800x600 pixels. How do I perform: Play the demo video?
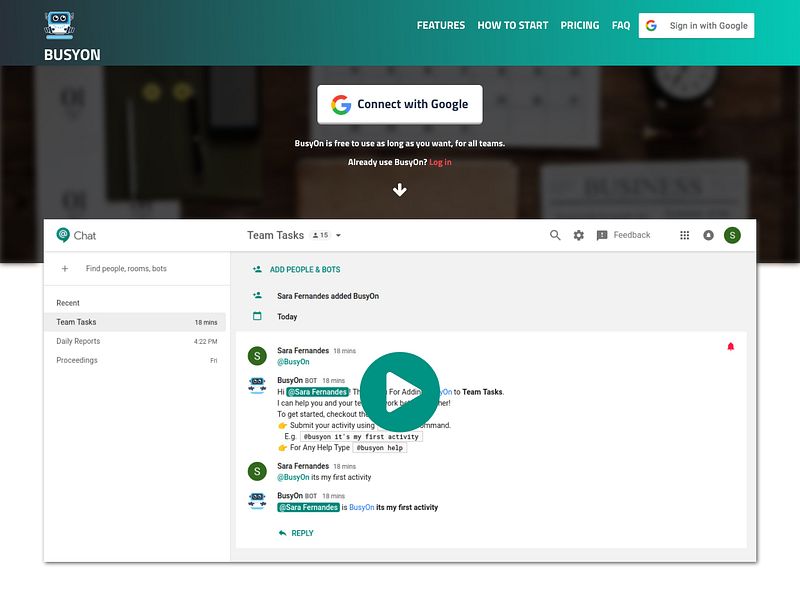click(x=399, y=392)
